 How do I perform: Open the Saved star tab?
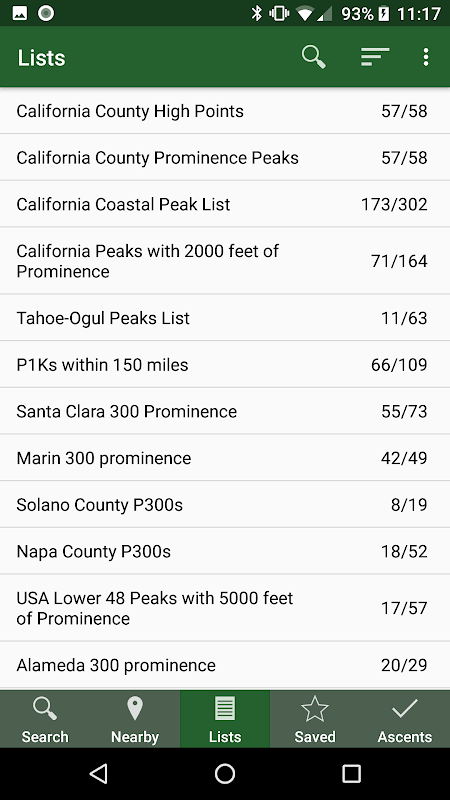pyautogui.click(x=315, y=719)
